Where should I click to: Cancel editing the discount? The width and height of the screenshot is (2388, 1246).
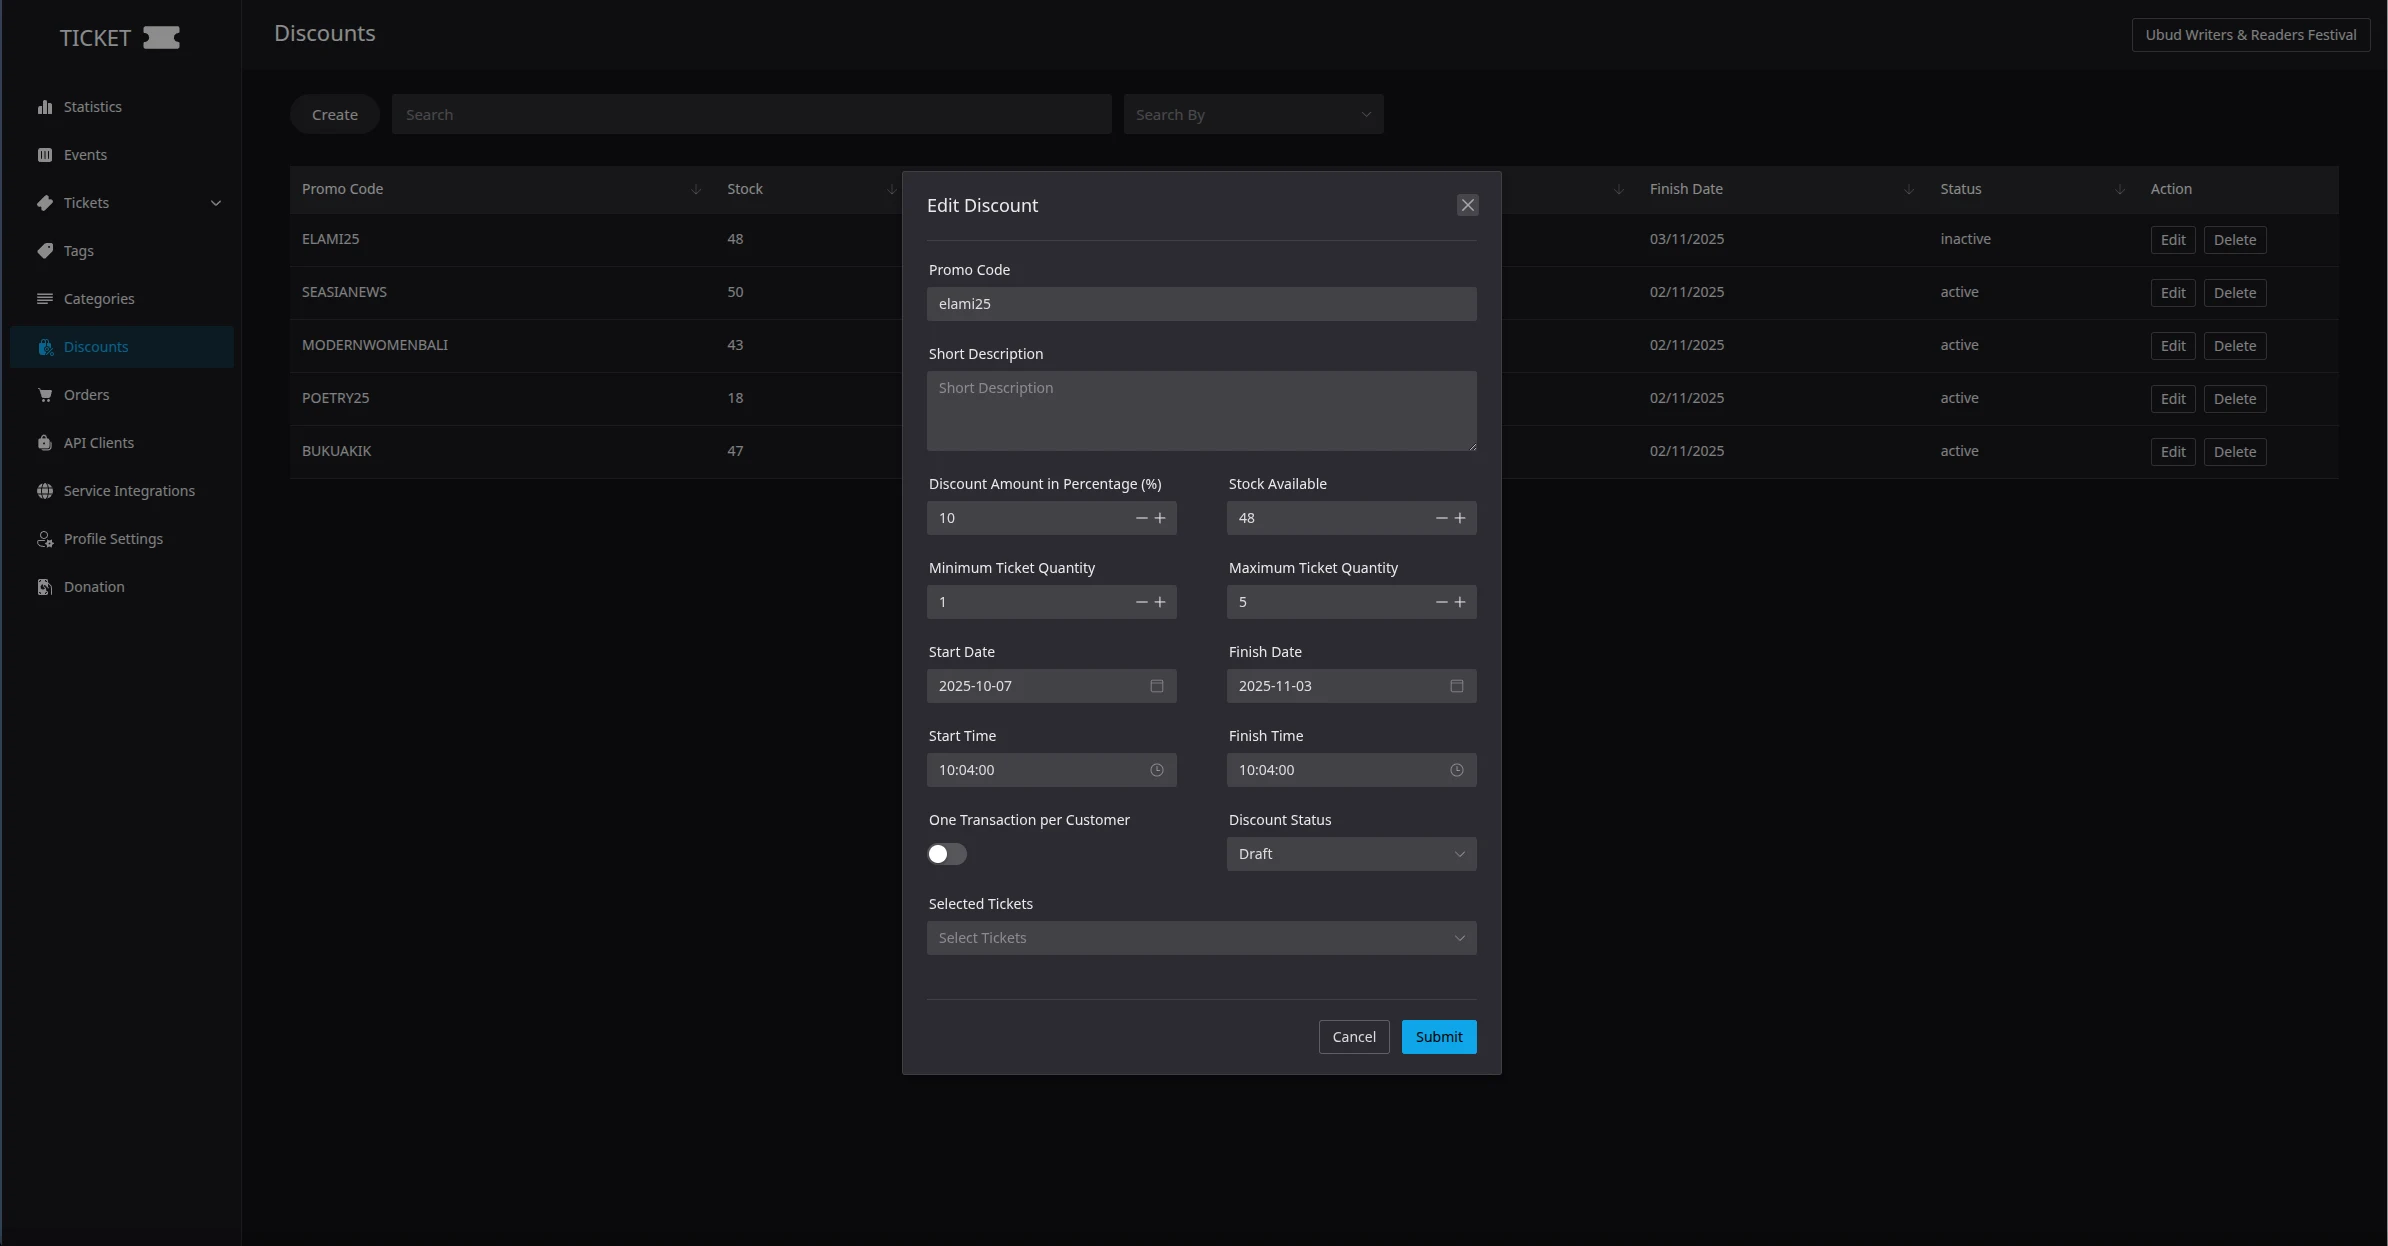(1353, 1037)
